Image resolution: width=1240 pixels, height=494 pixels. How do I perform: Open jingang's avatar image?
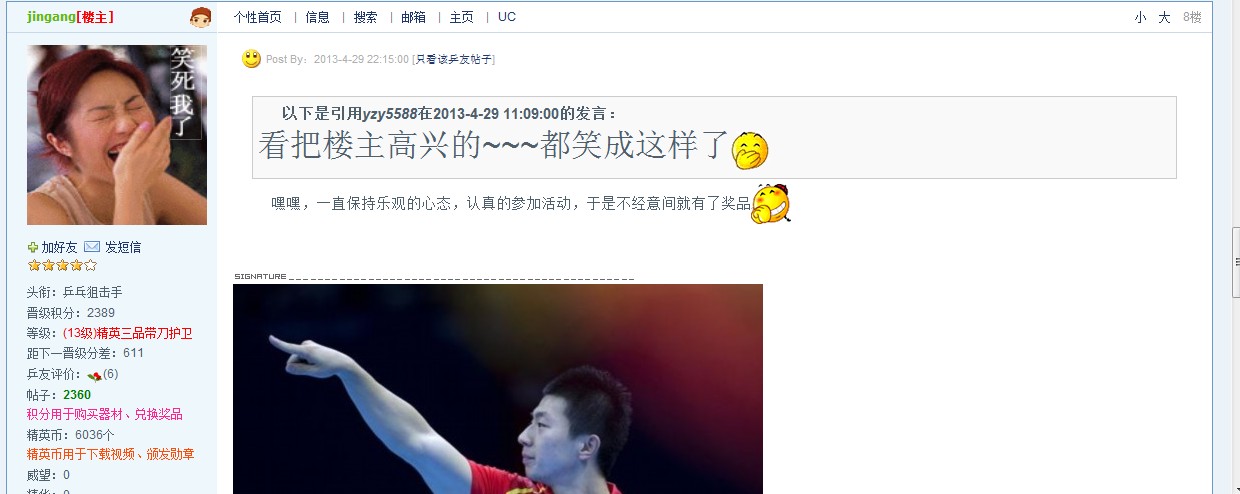[x=117, y=135]
